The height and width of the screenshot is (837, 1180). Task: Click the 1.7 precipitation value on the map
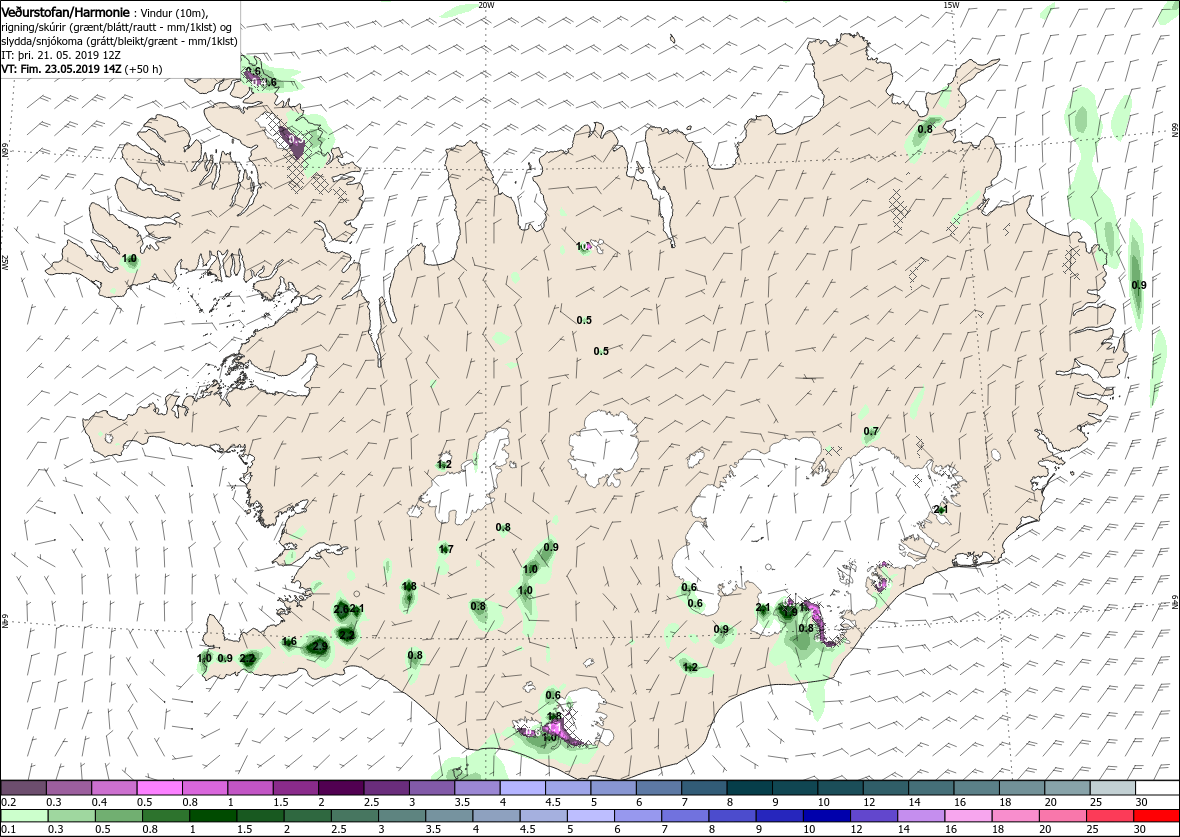(x=446, y=549)
